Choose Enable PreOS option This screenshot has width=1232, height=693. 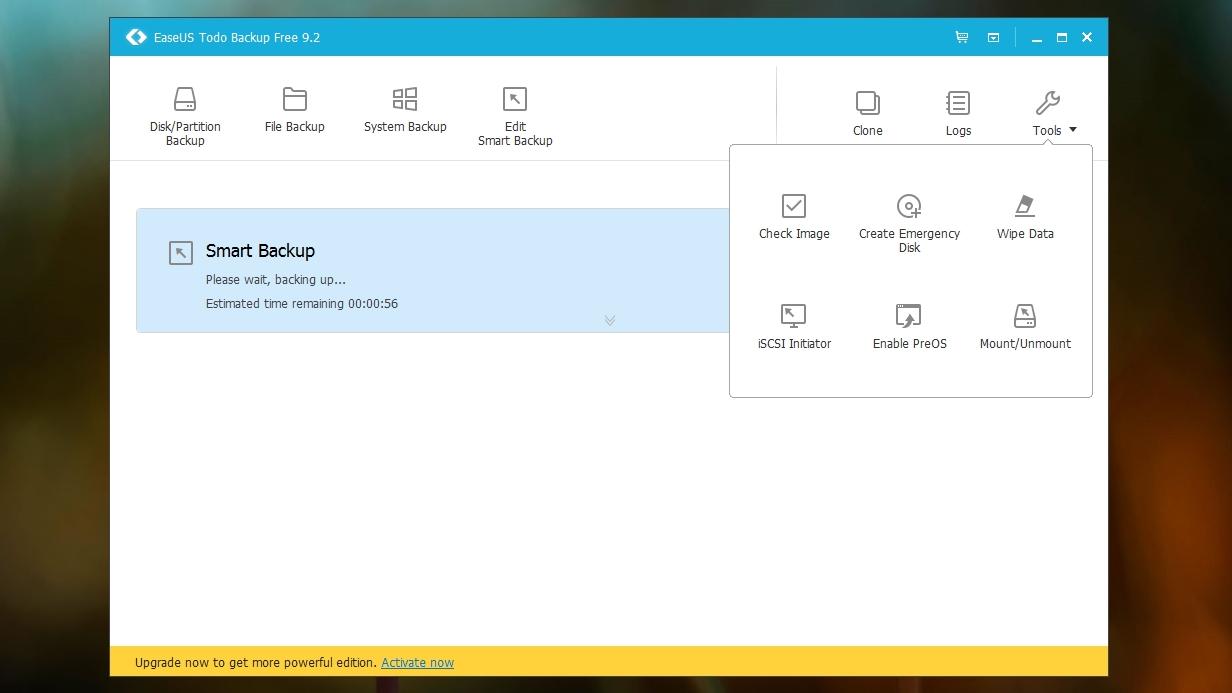tap(909, 327)
